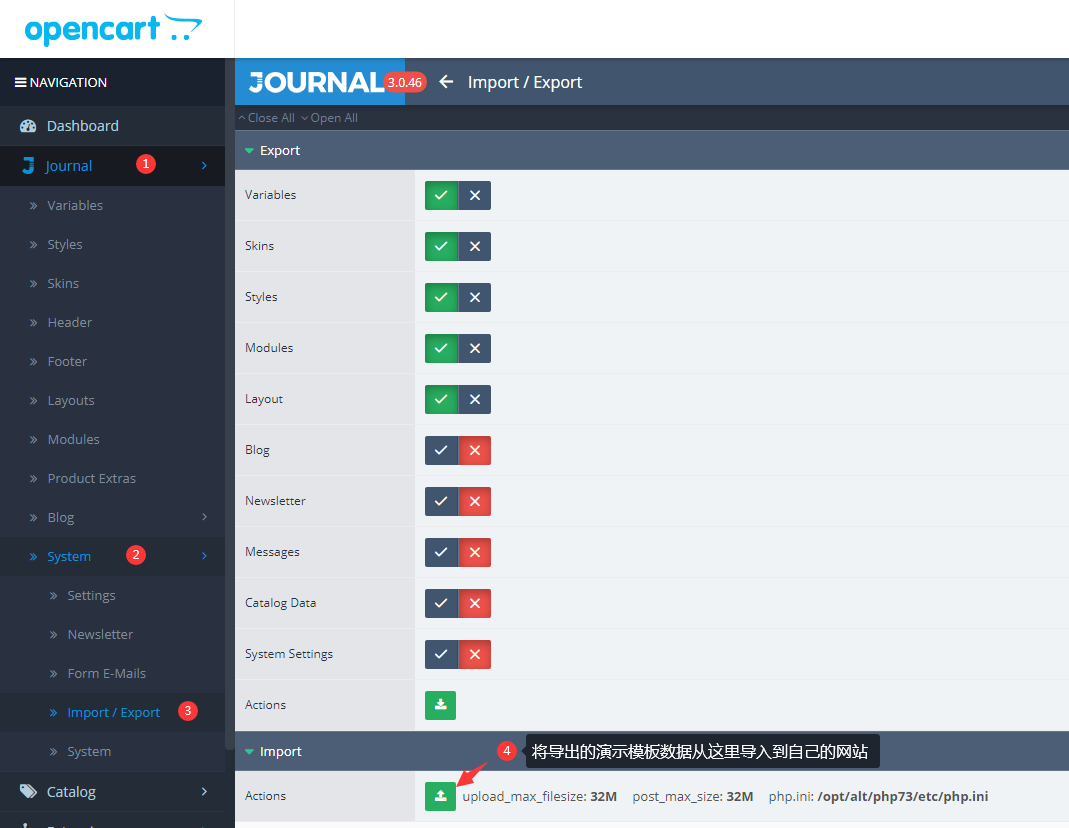Screen dimensions: 1069x828
Task: Click the export download icon button
Action: pyautogui.click(x=440, y=705)
